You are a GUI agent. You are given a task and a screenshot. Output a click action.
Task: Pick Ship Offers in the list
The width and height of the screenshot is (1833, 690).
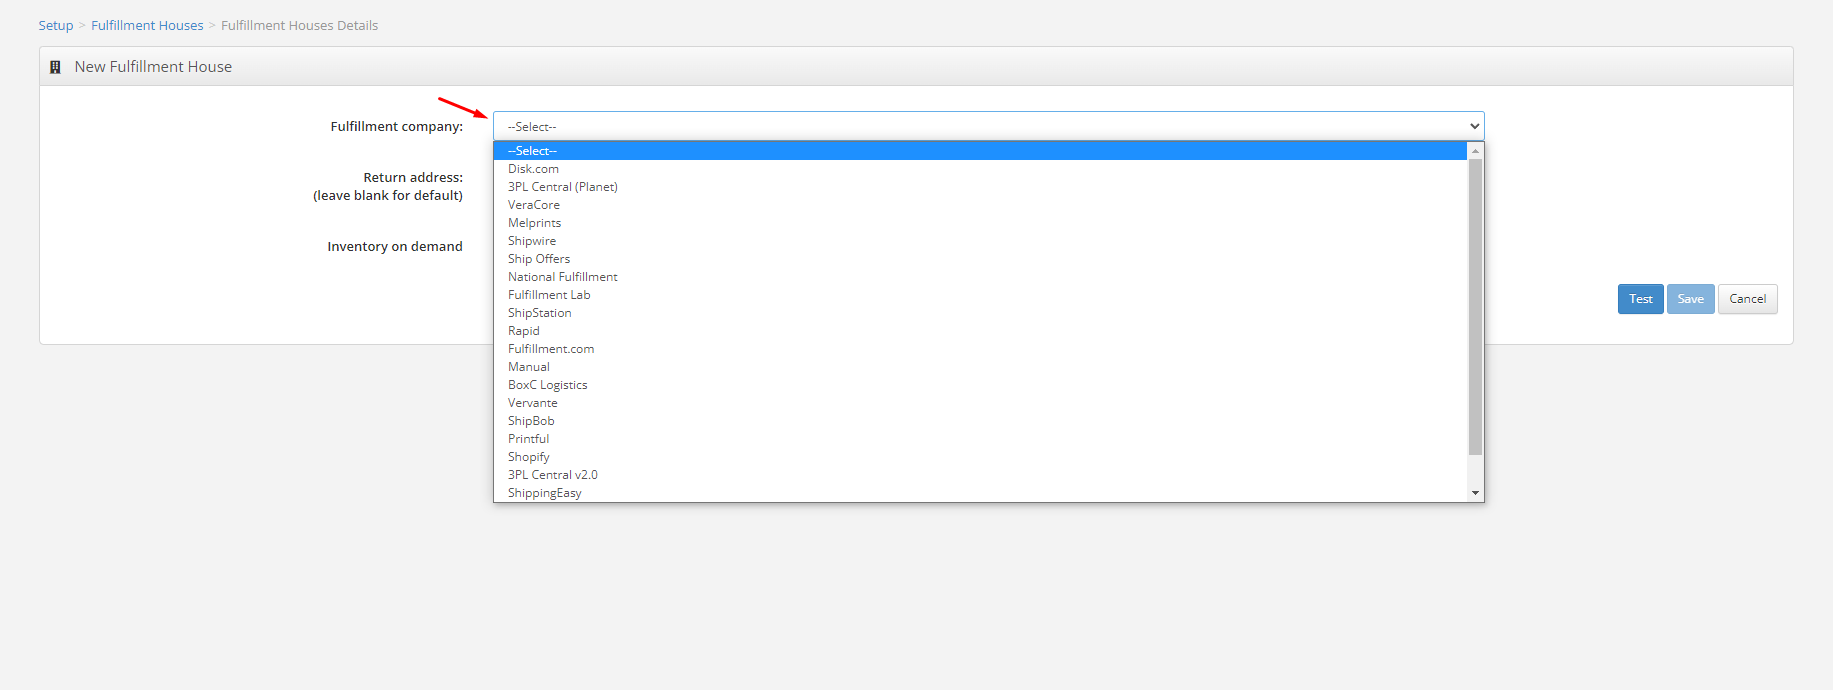click(x=980, y=259)
